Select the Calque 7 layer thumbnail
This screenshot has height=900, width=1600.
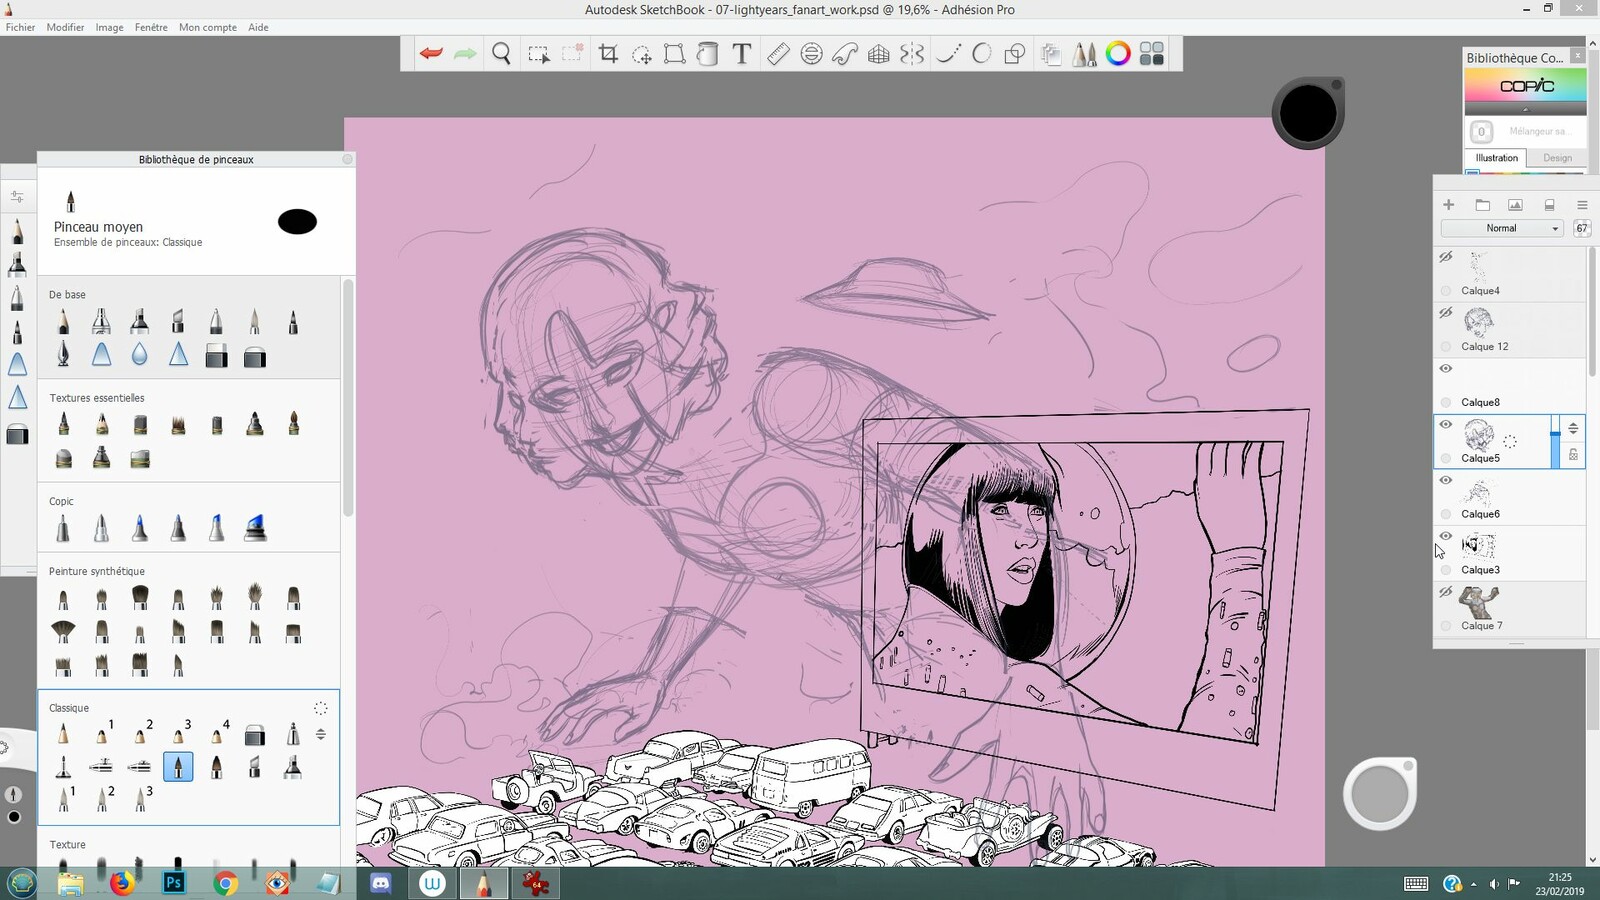pos(1479,603)
